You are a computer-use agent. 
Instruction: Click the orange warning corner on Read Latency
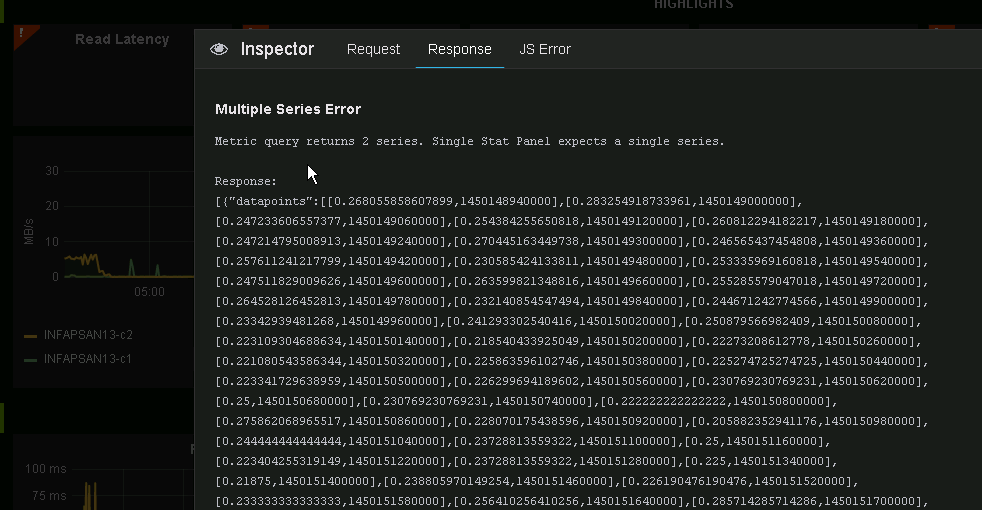coord(21,35)
